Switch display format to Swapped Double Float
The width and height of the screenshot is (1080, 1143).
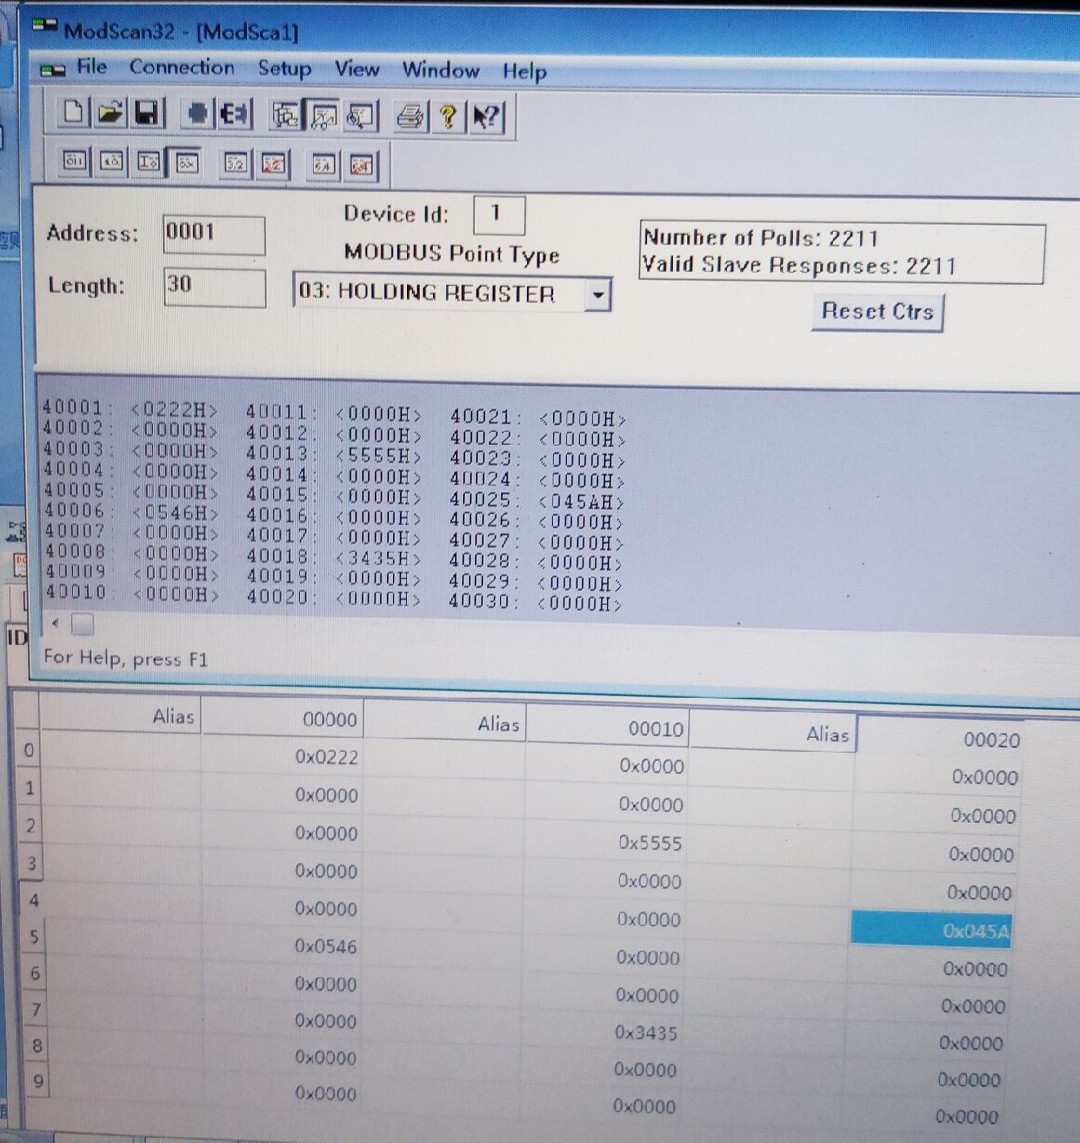361,166
